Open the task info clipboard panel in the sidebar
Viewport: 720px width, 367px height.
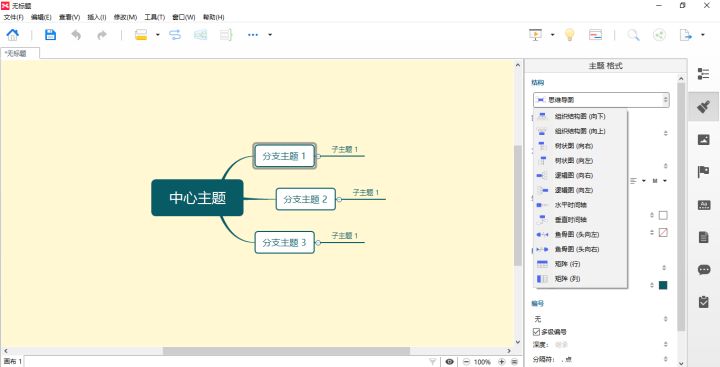[x=703, y=302]
